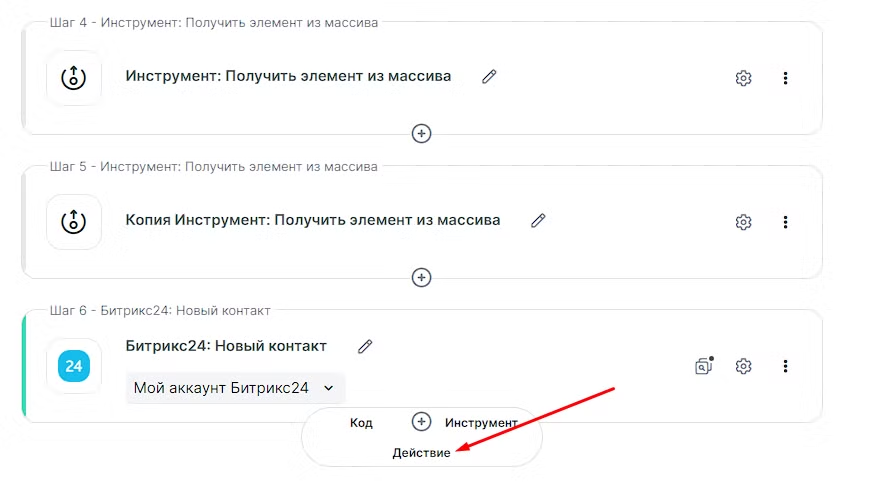Viewport: 879px width, 483px height.
Task: Edit the name of the Копия Инструмент step
Action: [538, 221]
